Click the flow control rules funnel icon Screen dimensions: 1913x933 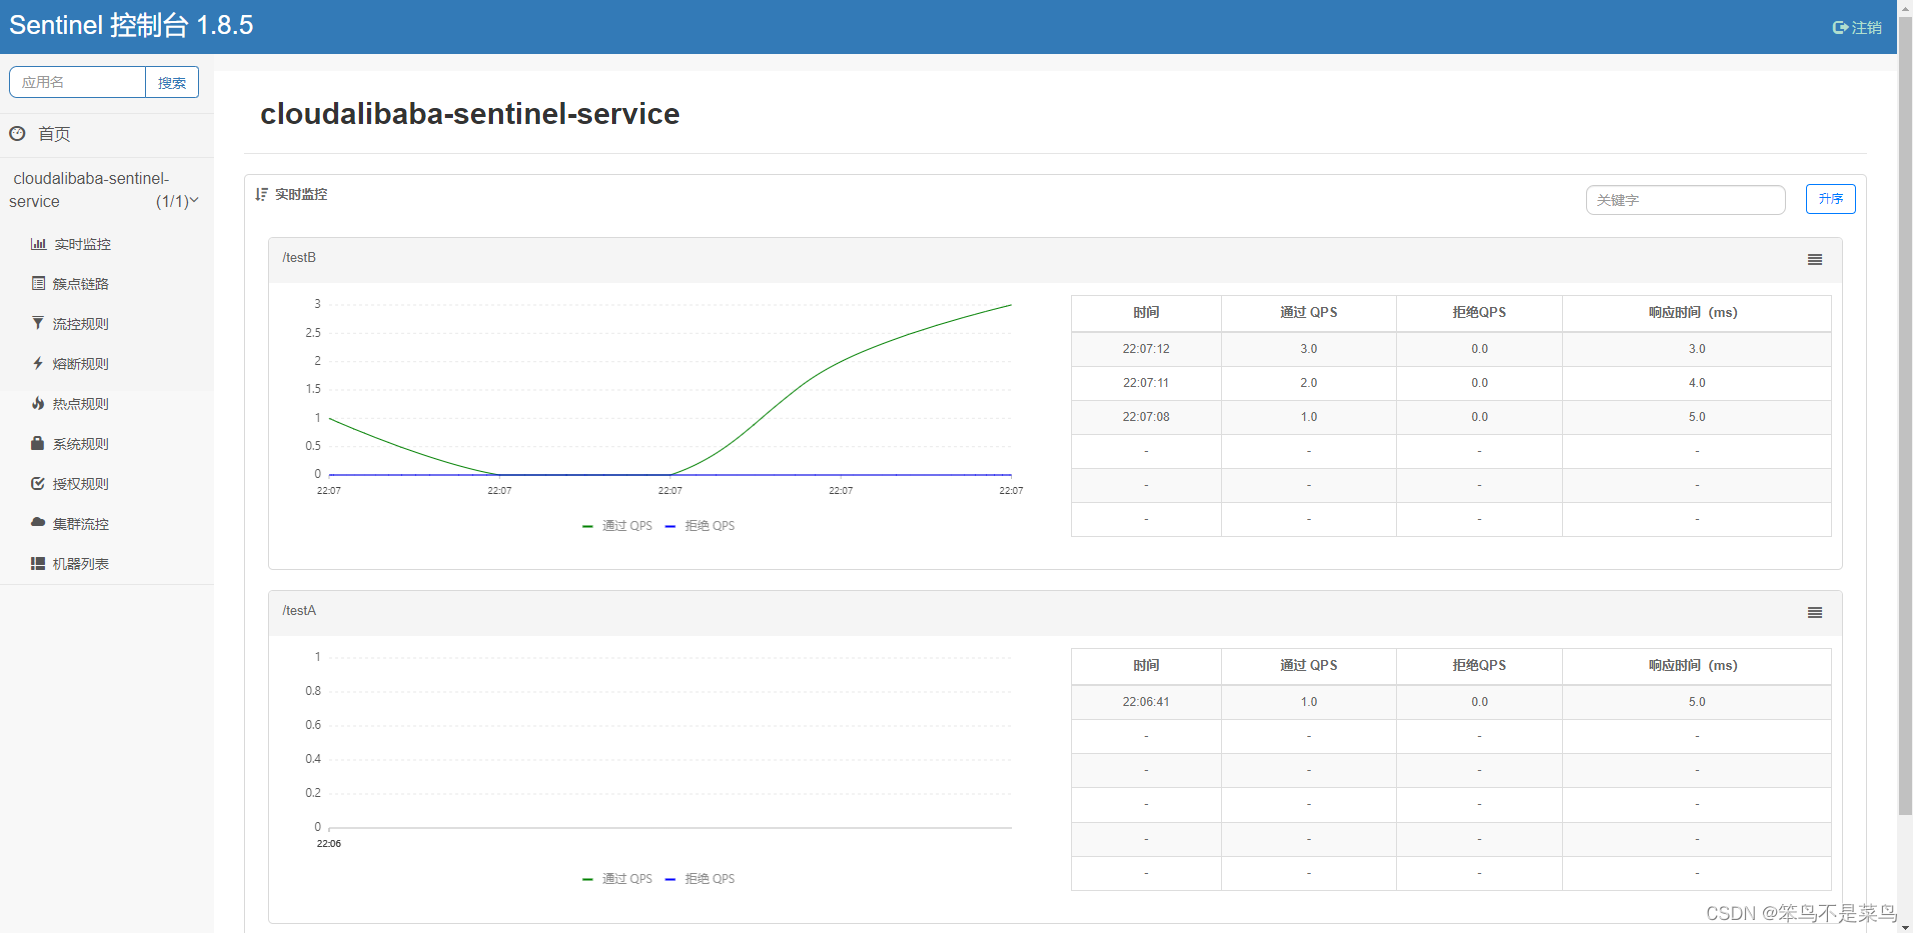click(38, 324)
